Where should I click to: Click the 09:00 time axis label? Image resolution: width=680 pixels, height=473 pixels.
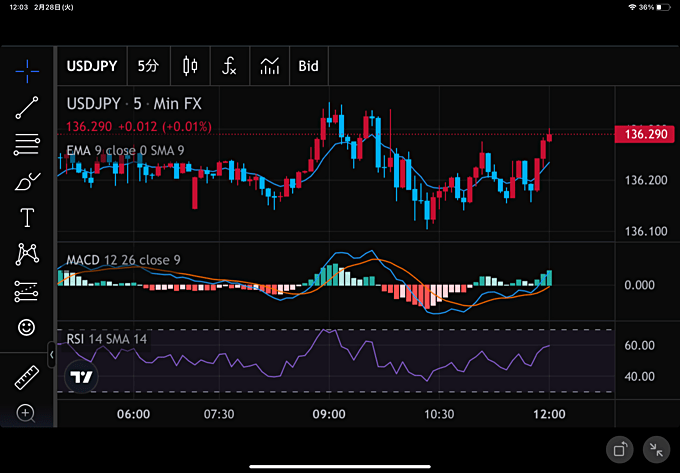tap(329, 414)
